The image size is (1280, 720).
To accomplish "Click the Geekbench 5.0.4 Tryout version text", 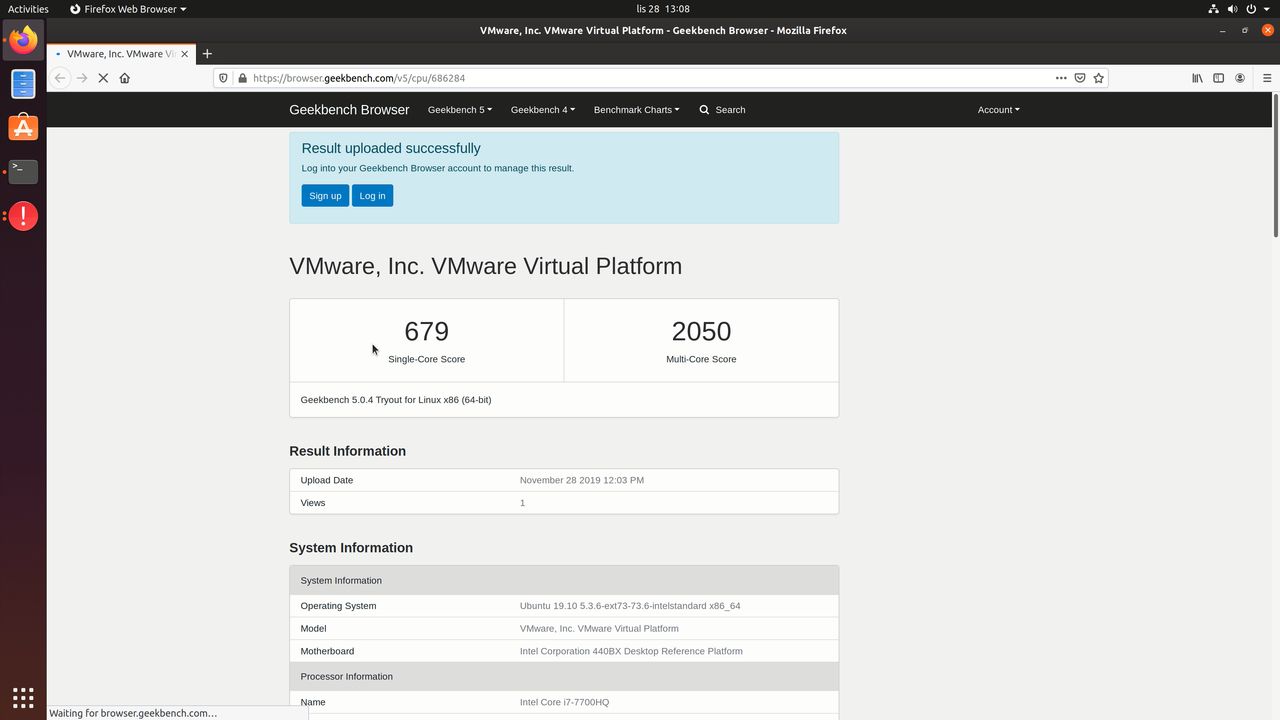I will coord(396,400).
